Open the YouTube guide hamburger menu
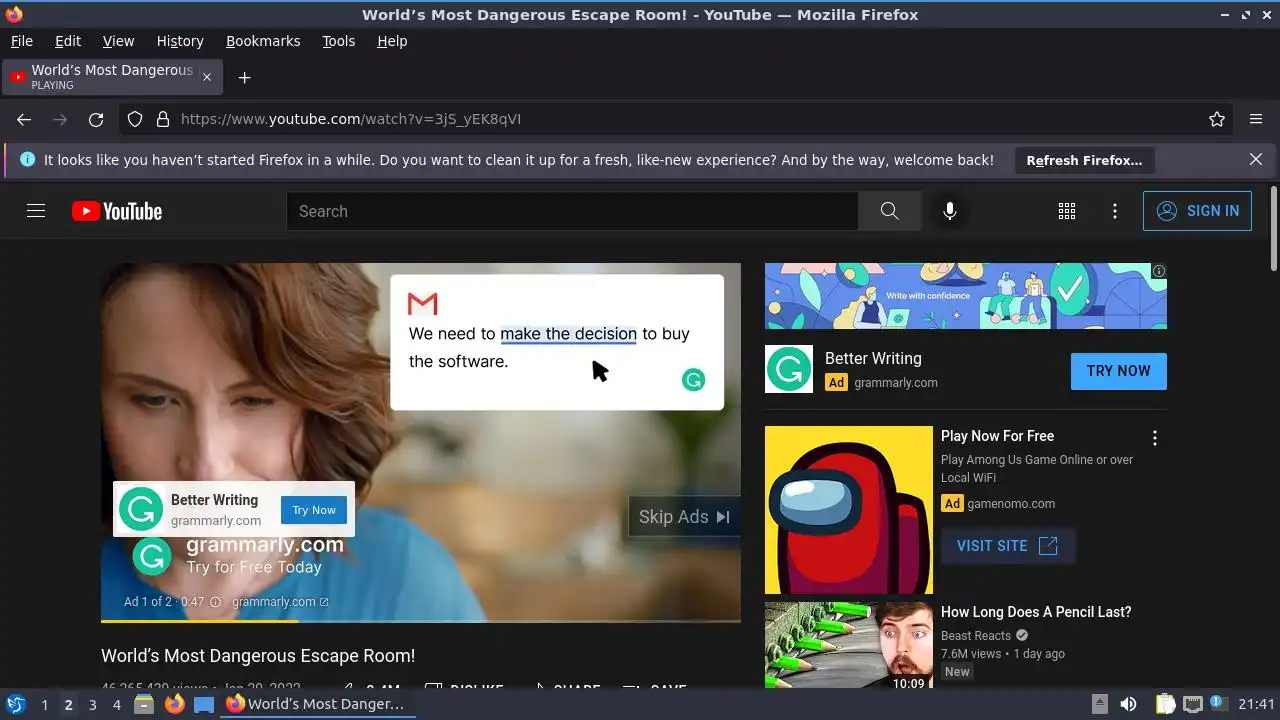Viewport: 1280px width, 720px height. pos(36,211)
